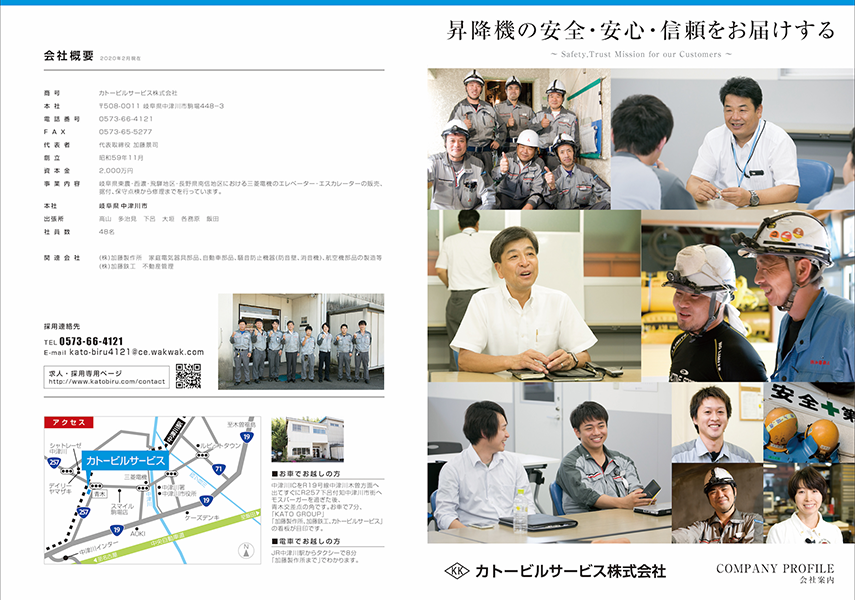Viewport: 855px width, 600px height.
Task: Click the Safety, Trust Mission subtitle
Action: coord(641,55)
